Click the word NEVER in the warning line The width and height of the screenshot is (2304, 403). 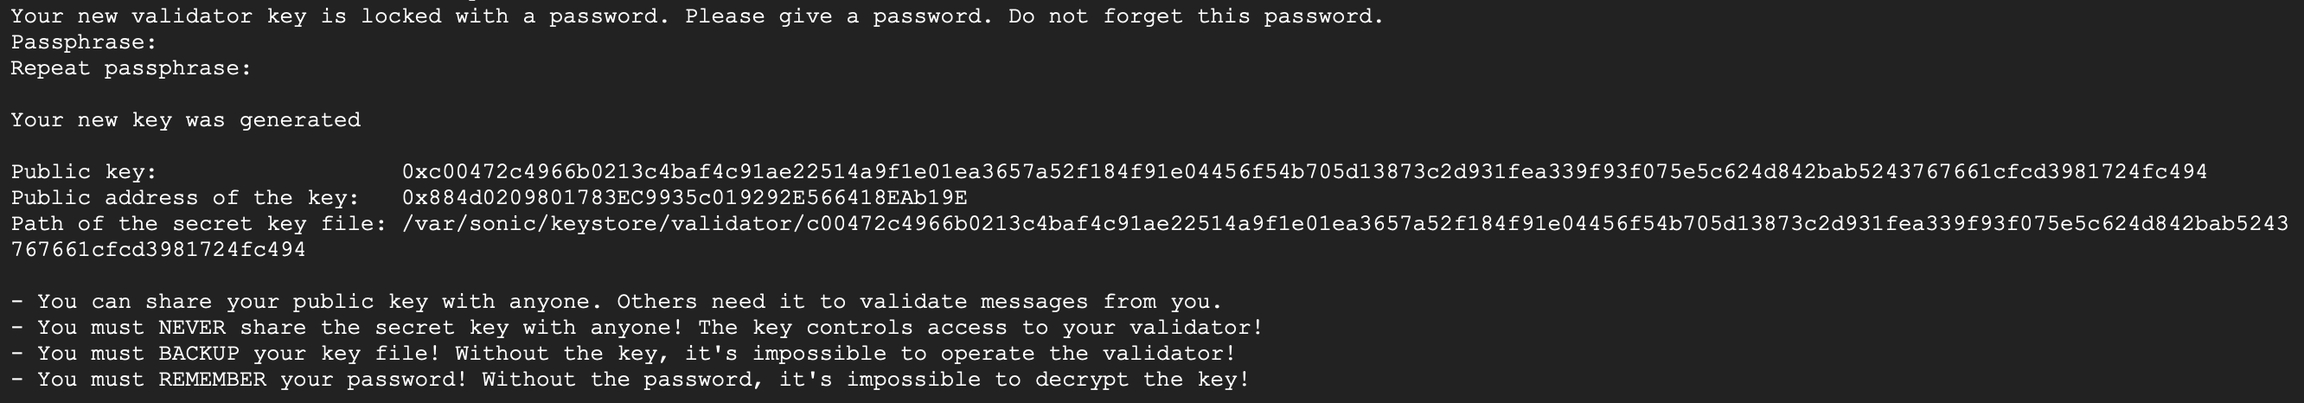192,328
